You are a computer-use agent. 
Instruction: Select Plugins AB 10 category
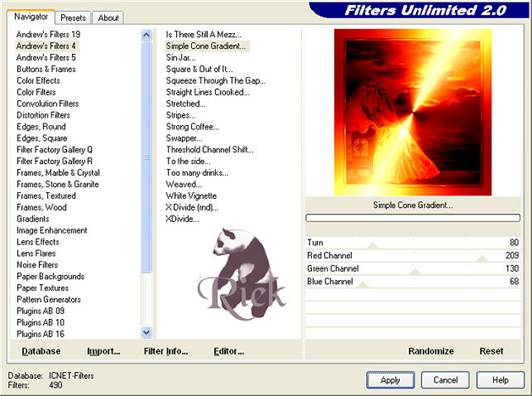click(40, 322)
